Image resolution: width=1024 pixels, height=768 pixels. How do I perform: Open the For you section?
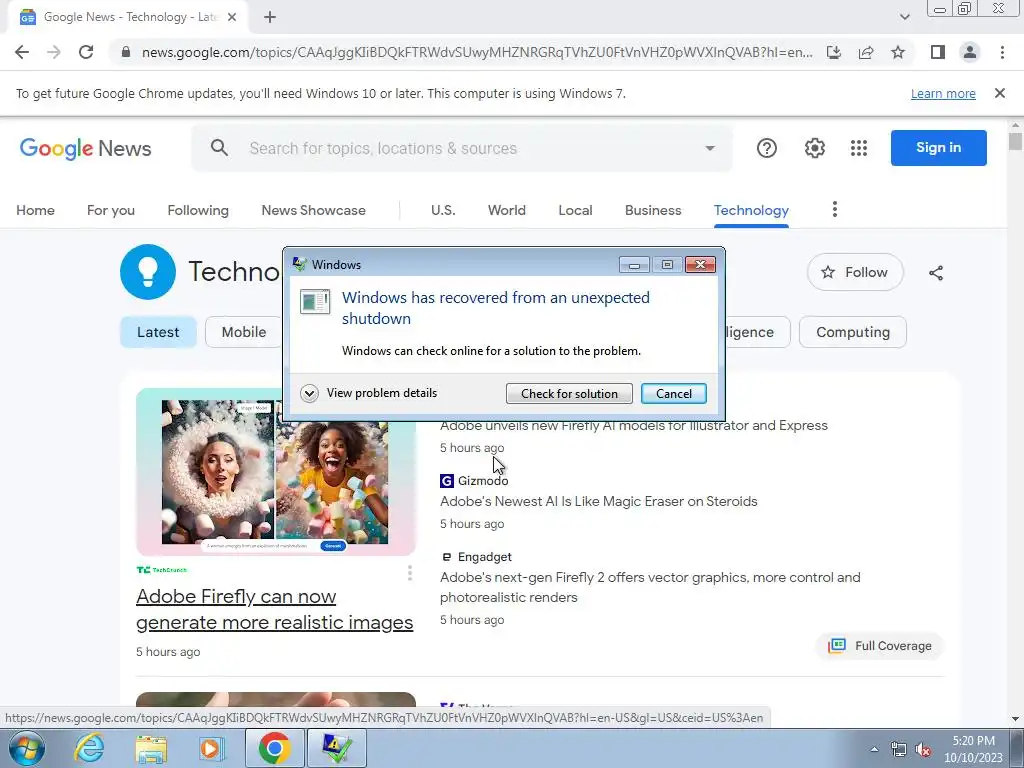pyautogui.click(x=111, y=210)
